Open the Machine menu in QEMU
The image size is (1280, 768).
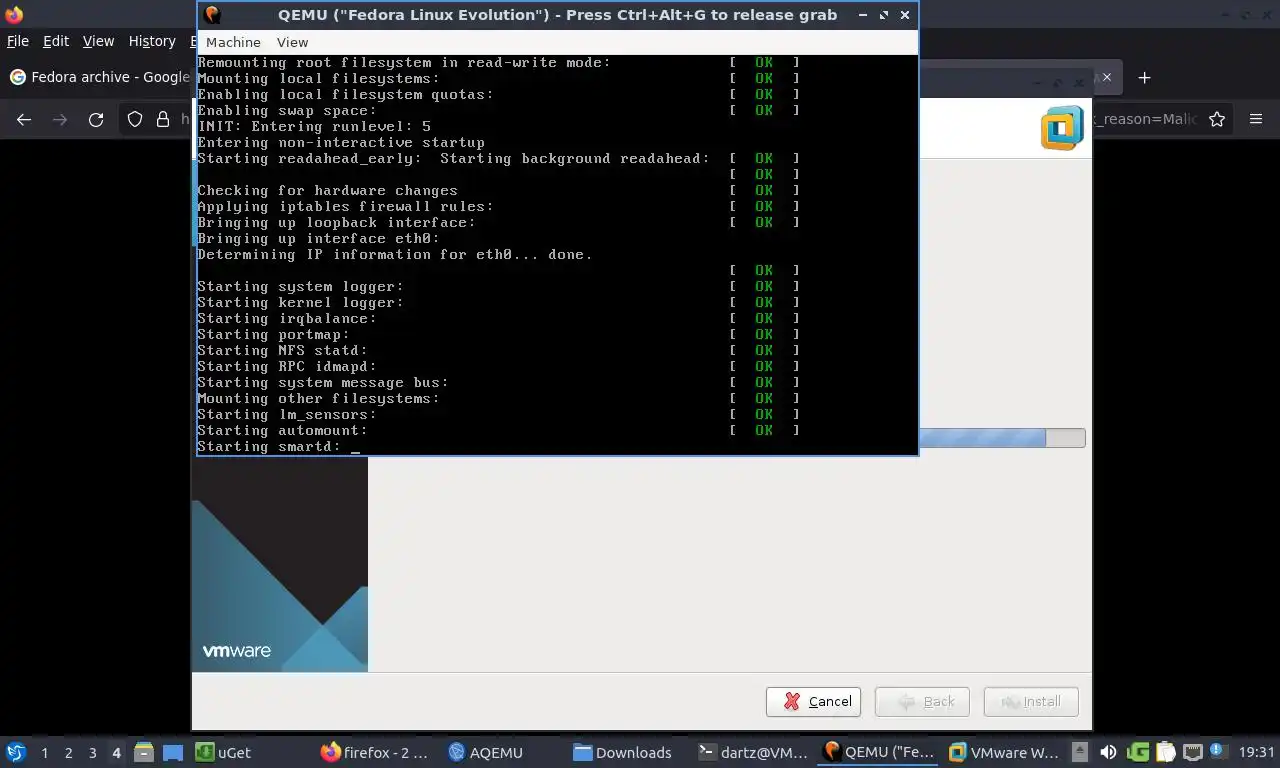(x=233, y=42)
